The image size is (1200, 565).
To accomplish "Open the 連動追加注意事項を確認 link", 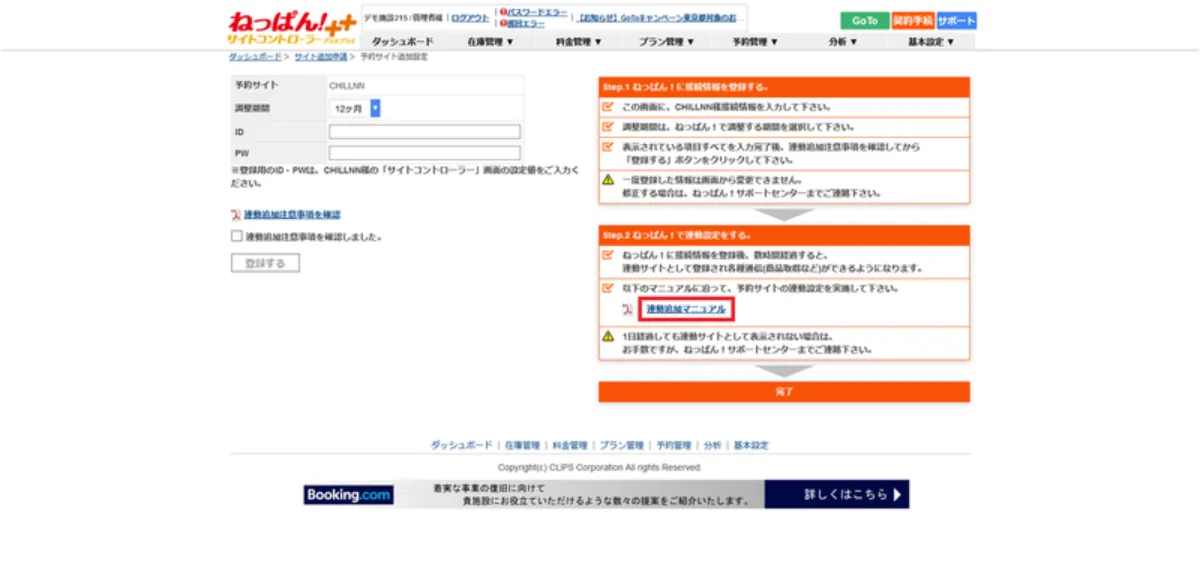I will (x=293, y=215).
